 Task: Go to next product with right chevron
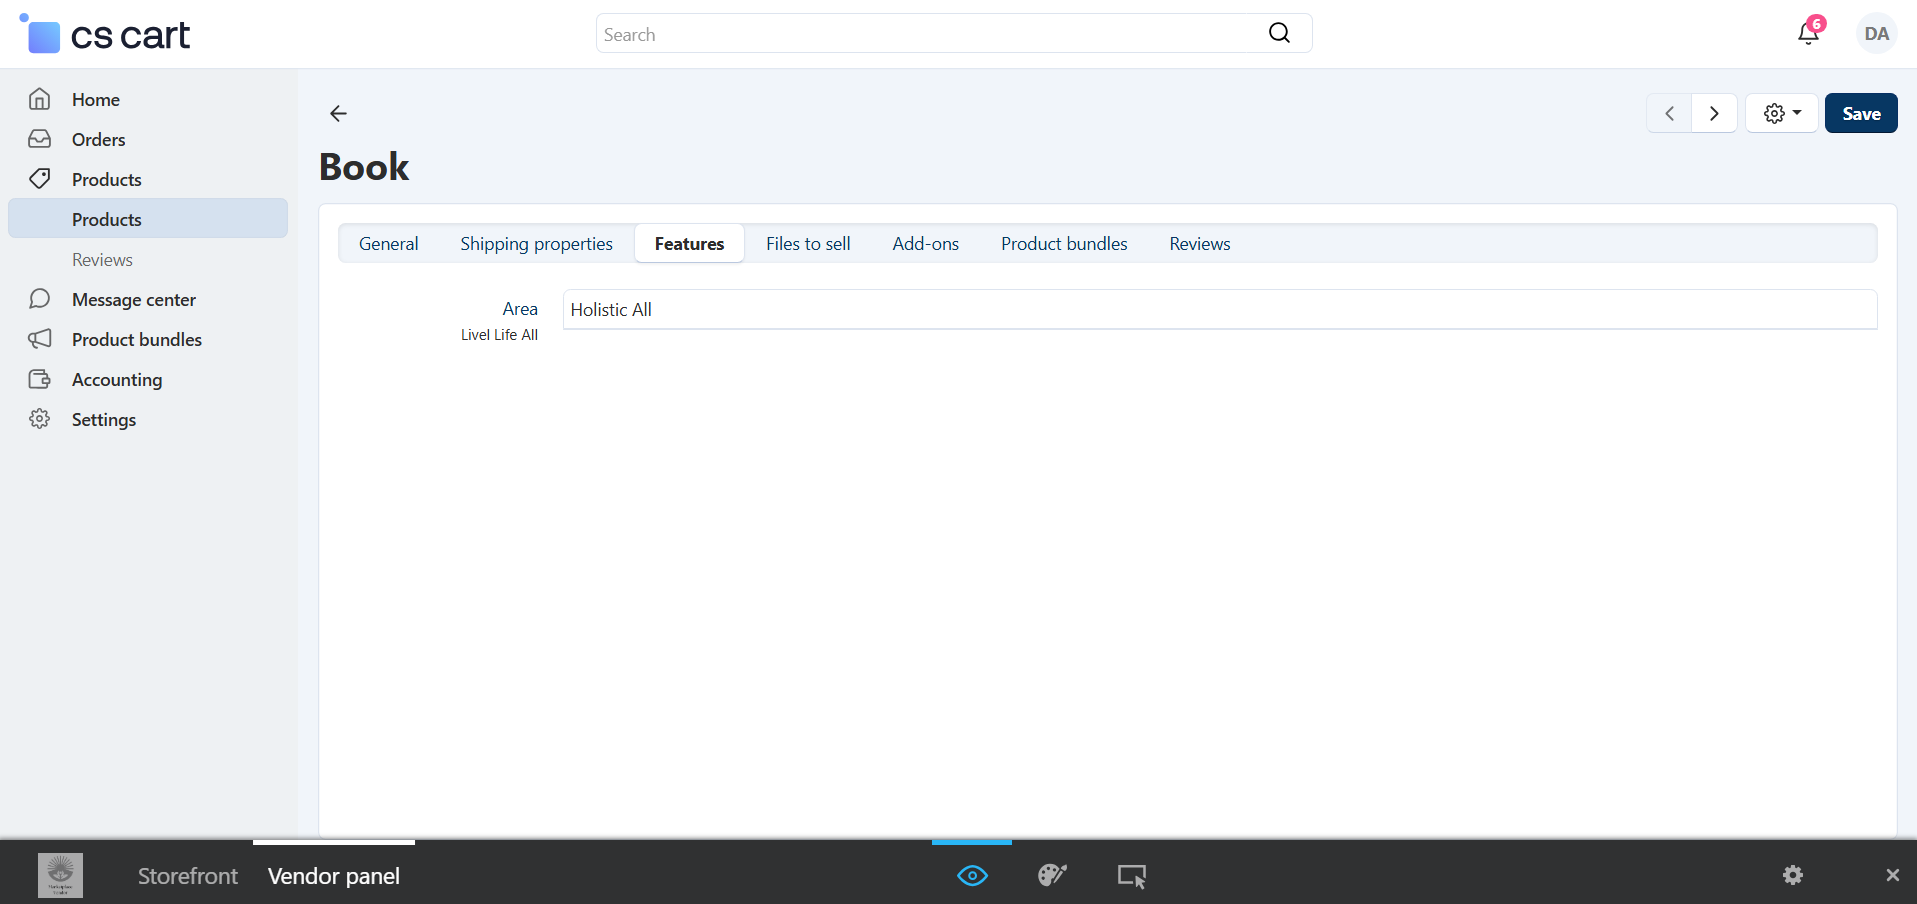pyautogui.click(x=1714, y=114)
